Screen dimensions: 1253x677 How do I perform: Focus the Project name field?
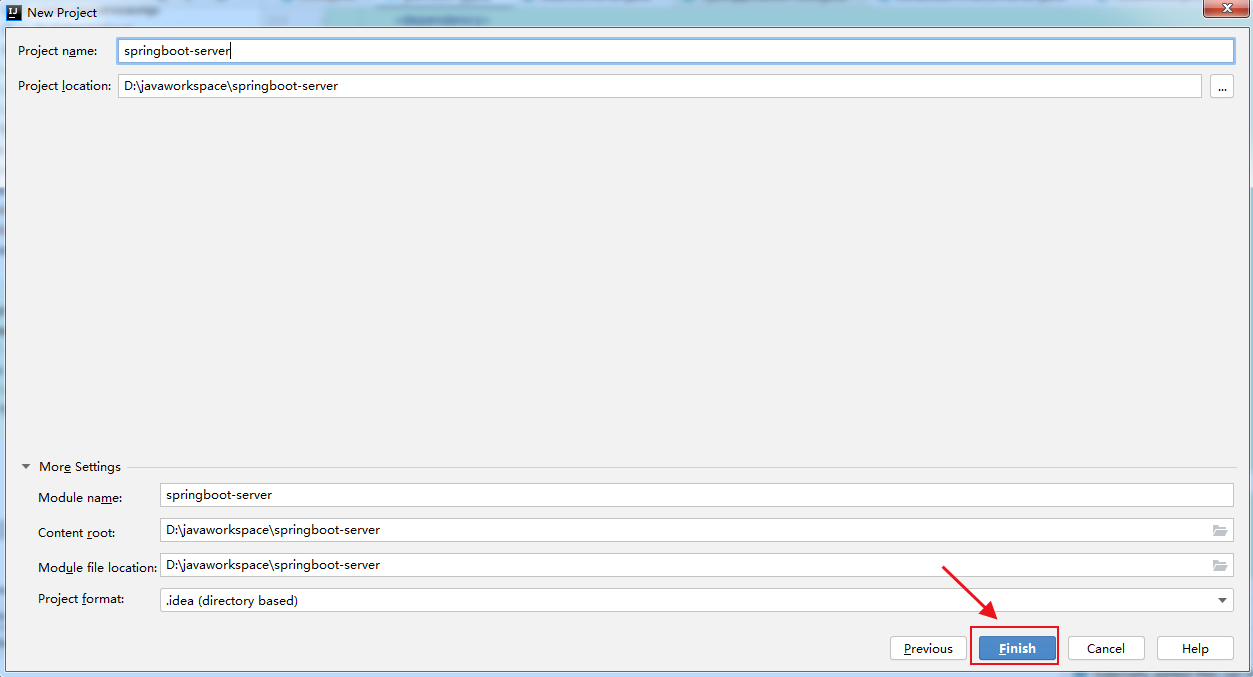pos(676,51)
